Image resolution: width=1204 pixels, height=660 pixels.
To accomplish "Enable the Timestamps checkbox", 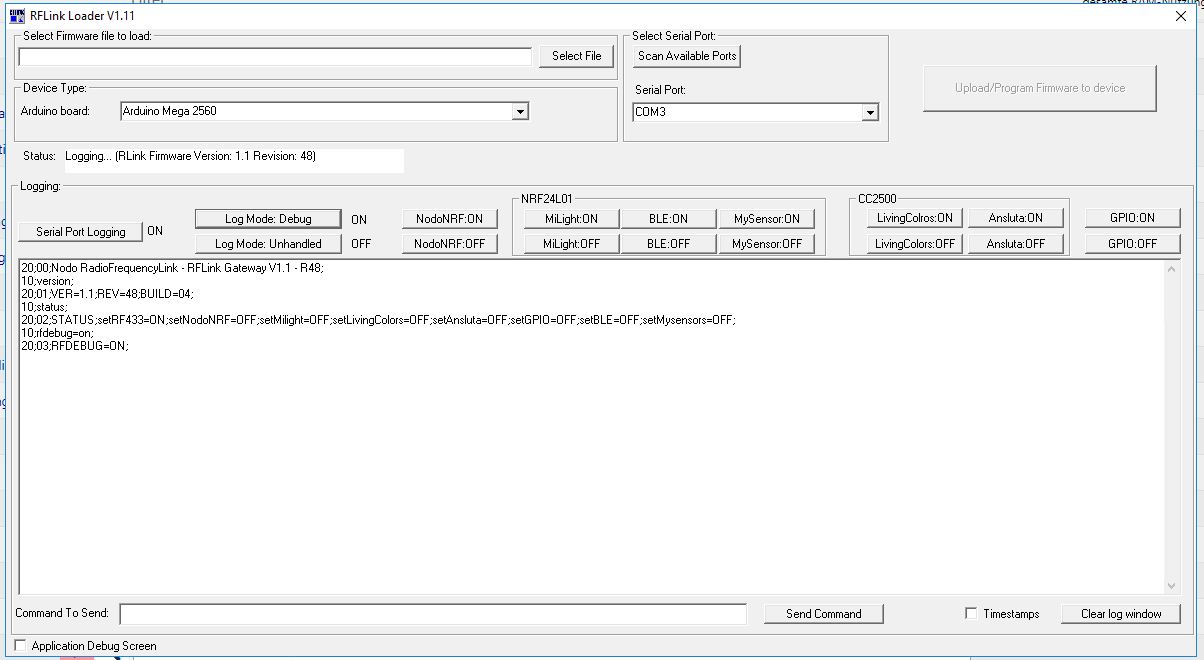I will tap(971, 613).
